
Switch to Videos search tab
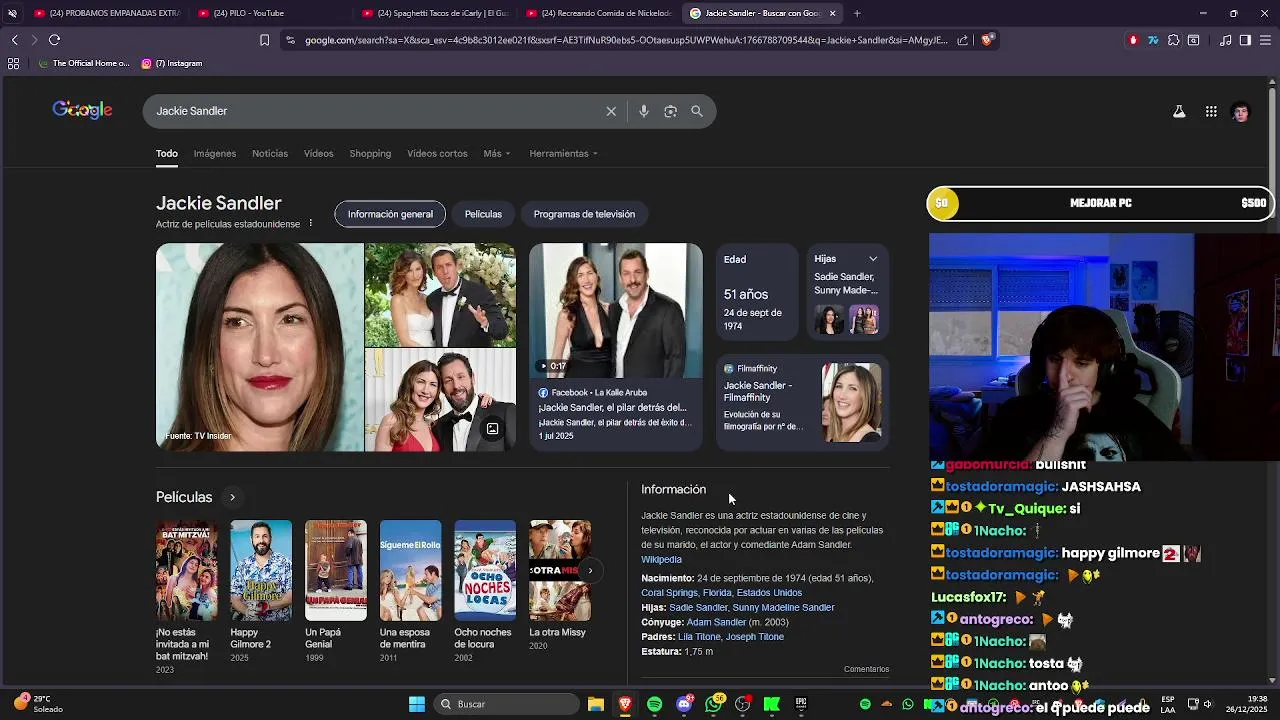[318, 153]
